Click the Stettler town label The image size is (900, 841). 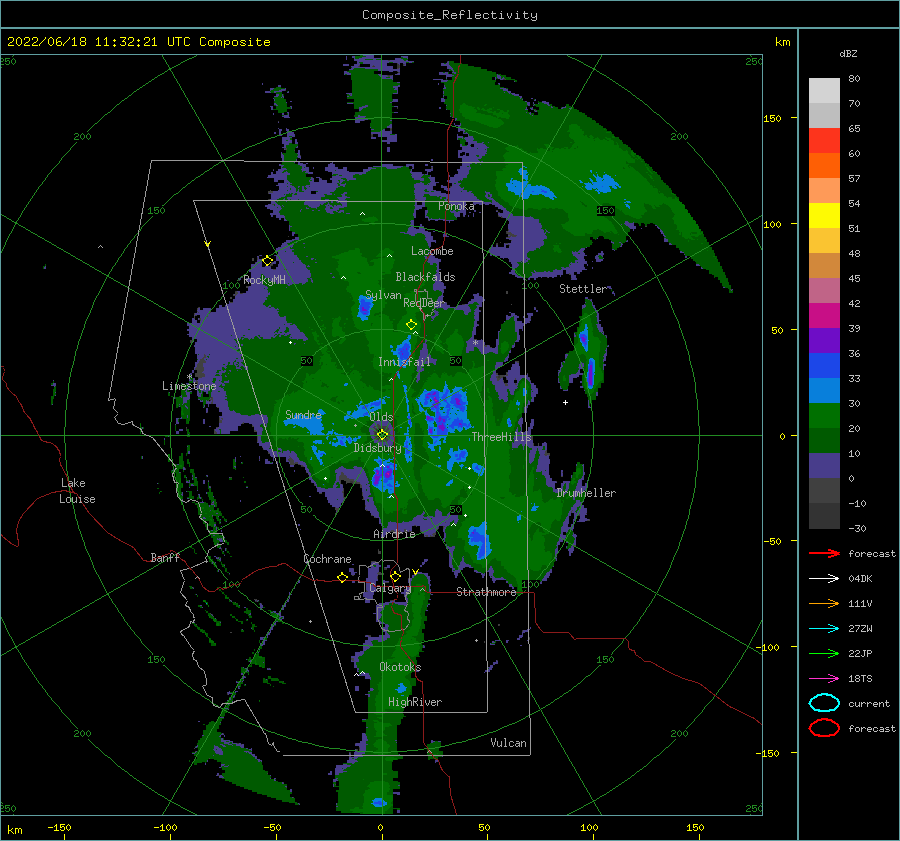tap(583, 289)
